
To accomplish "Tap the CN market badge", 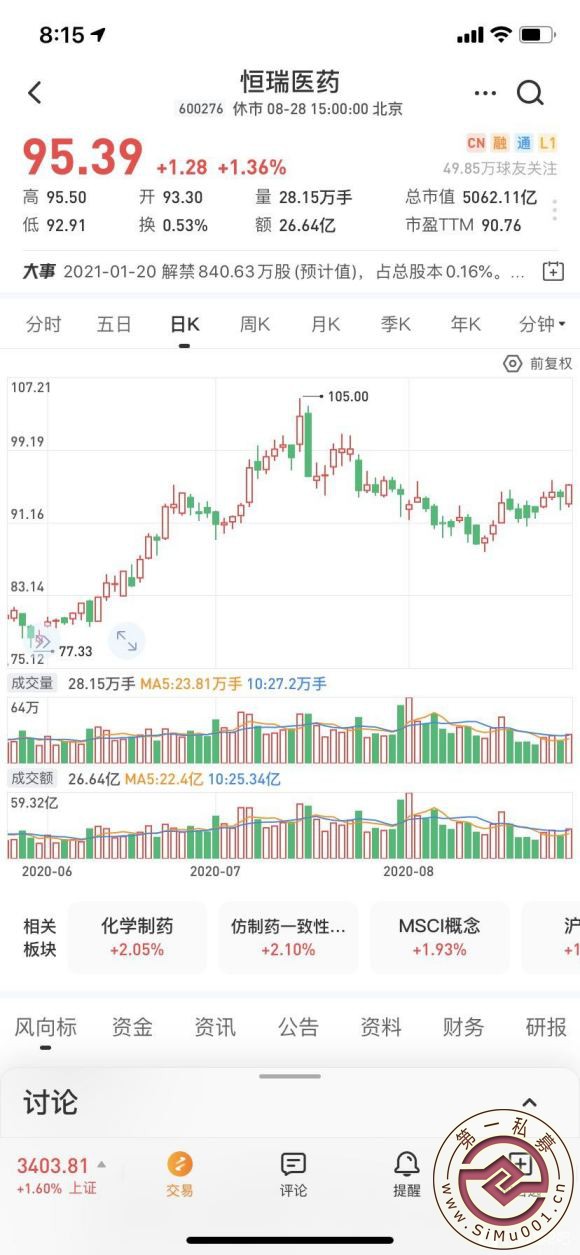I will pyautogui.click(x=475, y=143).
